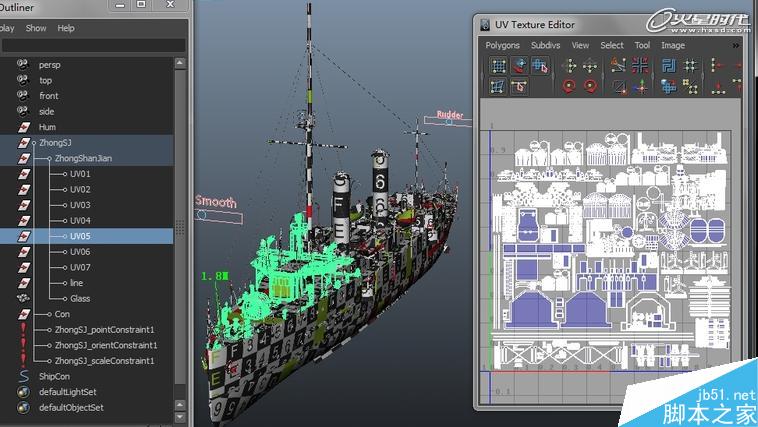Click the defaultLightSet sphere icon
The height and width of the screenshot is (427, 758).
coord(23,392)
